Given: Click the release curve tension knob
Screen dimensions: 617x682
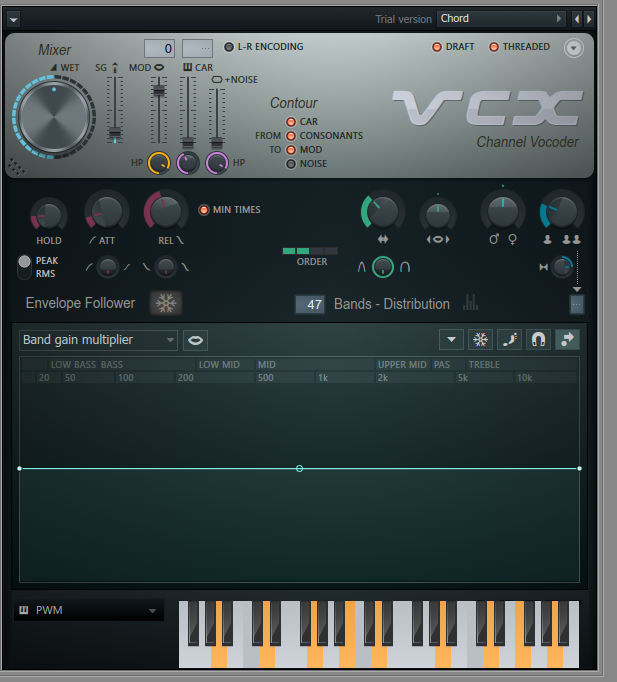Looking at the screenshot, I should 165,267.
